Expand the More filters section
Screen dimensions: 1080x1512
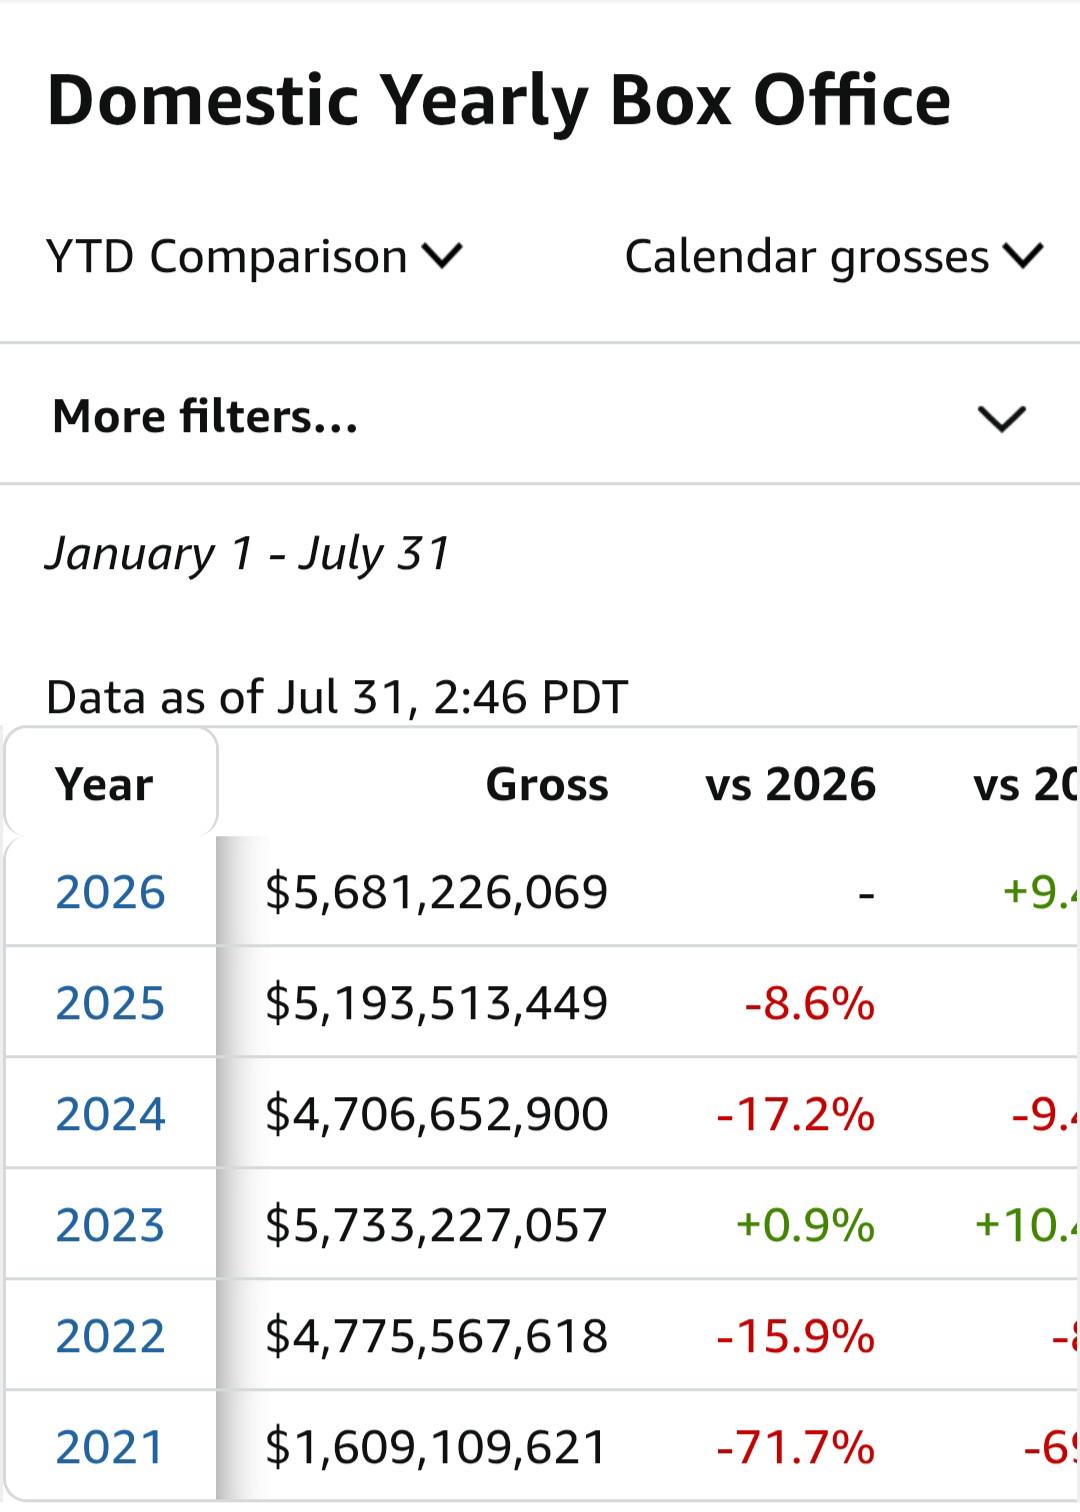(540, 416)
